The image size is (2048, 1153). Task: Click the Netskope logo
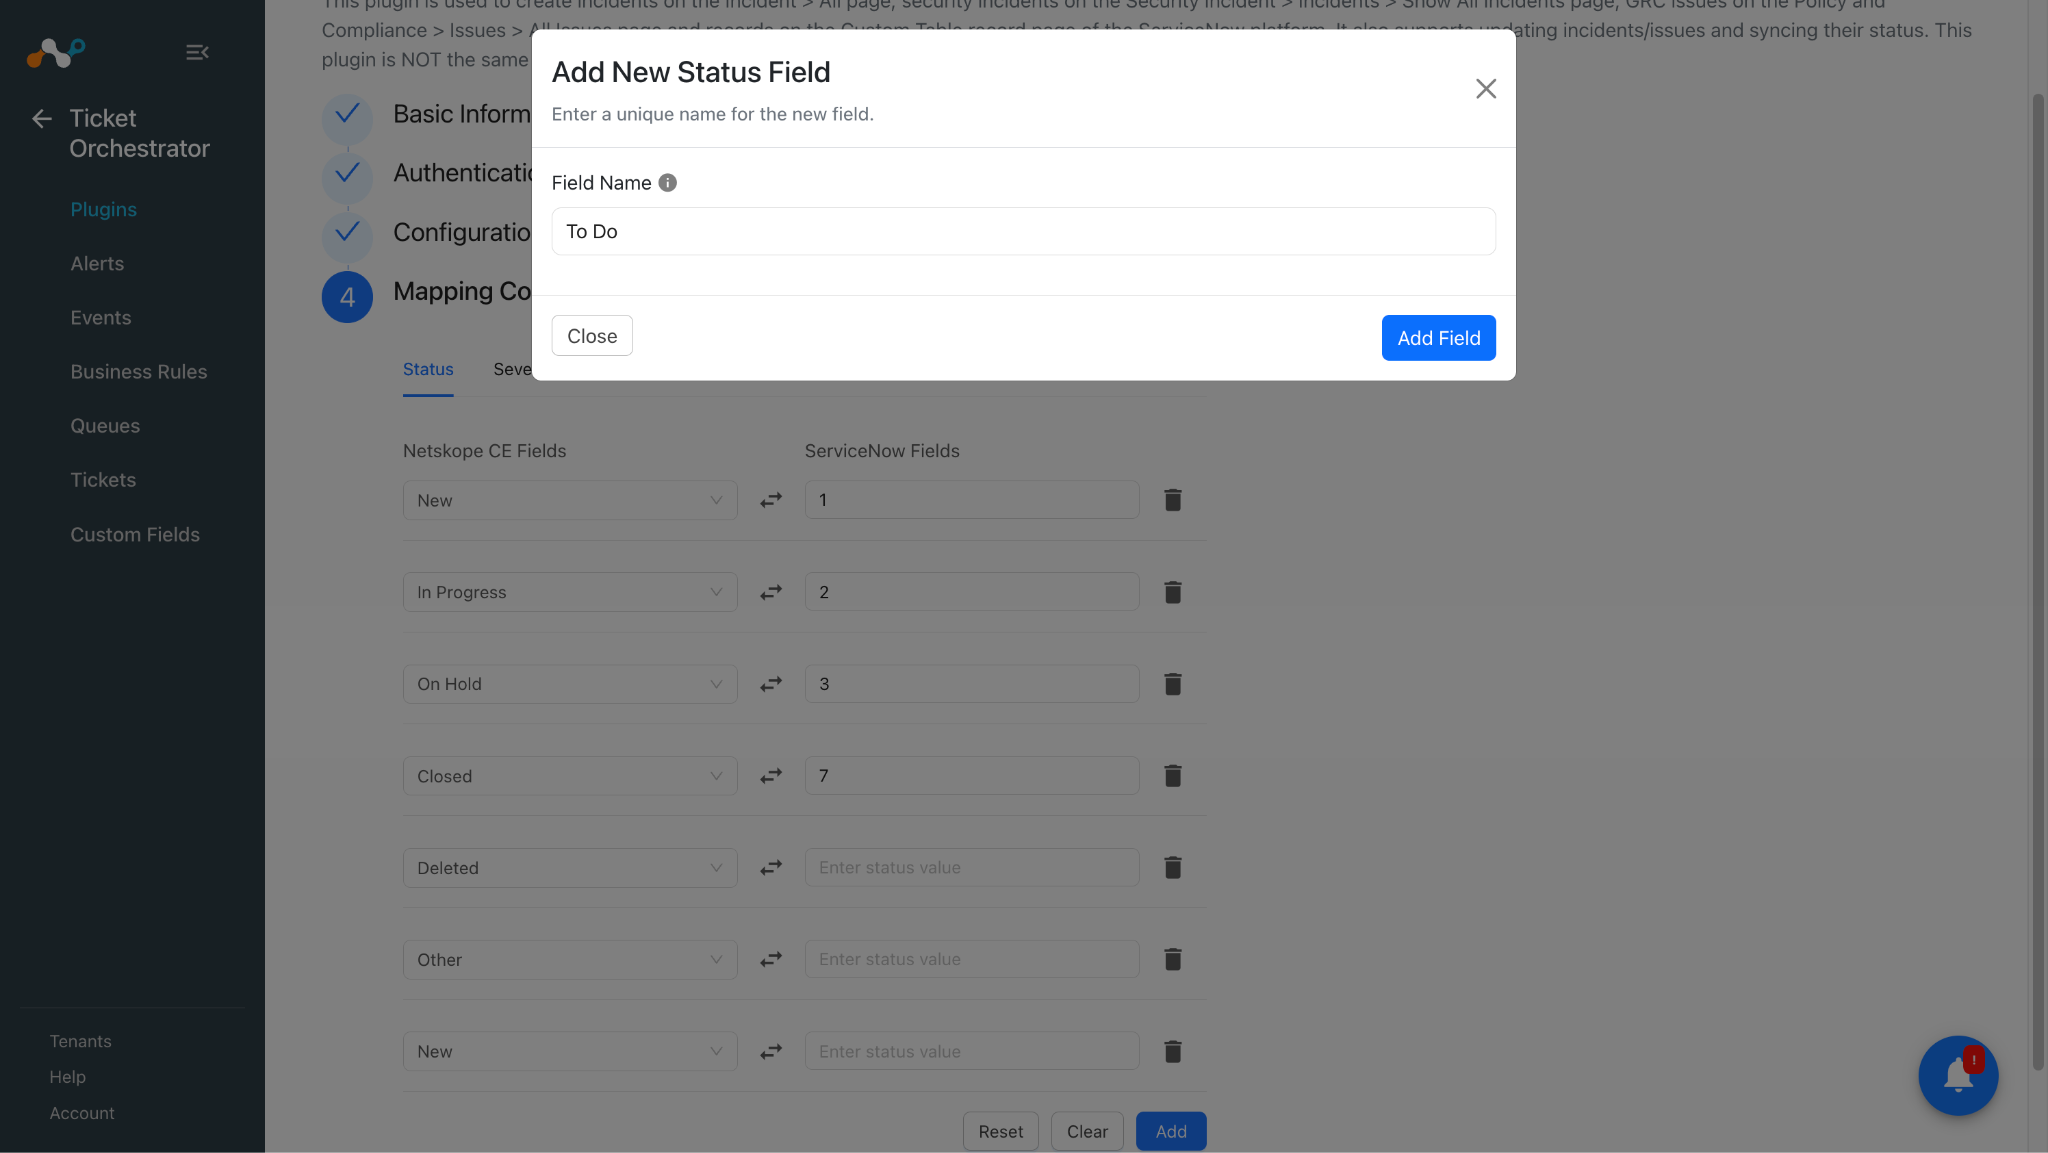point(56,52)
